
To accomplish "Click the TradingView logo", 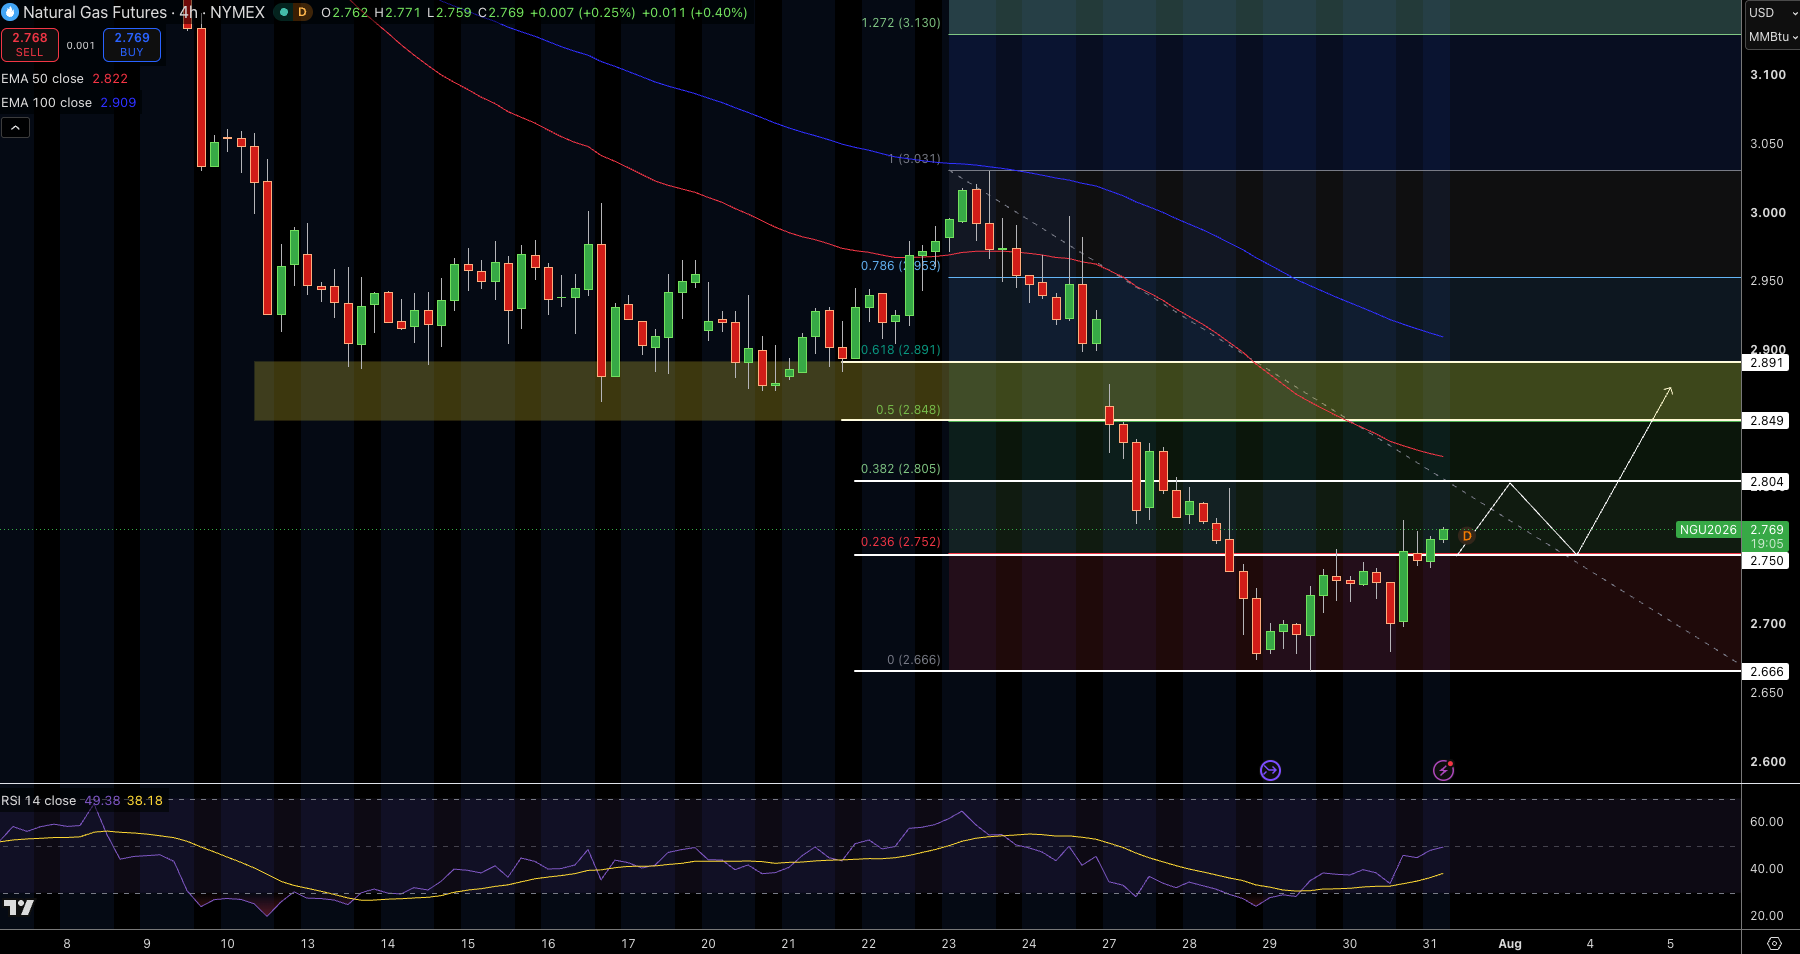I will 18,908.
